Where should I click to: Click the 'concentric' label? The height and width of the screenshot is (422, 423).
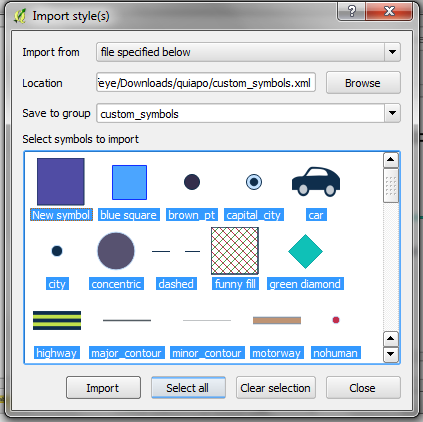[x=116, y=284]
